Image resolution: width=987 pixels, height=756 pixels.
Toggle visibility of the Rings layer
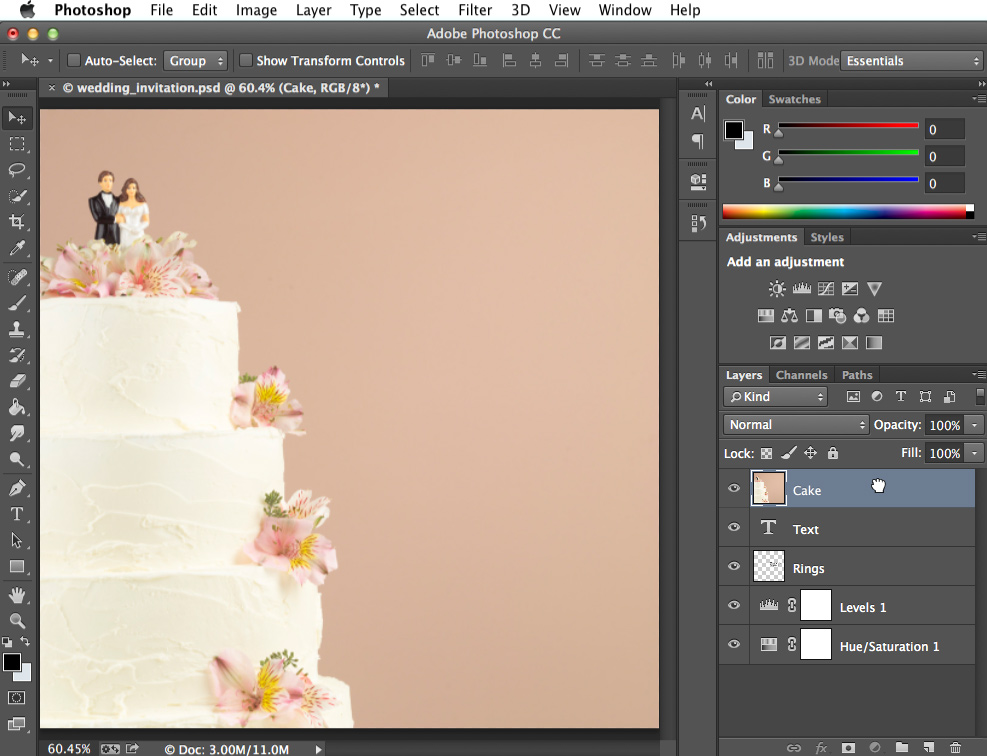click(733, 566)
